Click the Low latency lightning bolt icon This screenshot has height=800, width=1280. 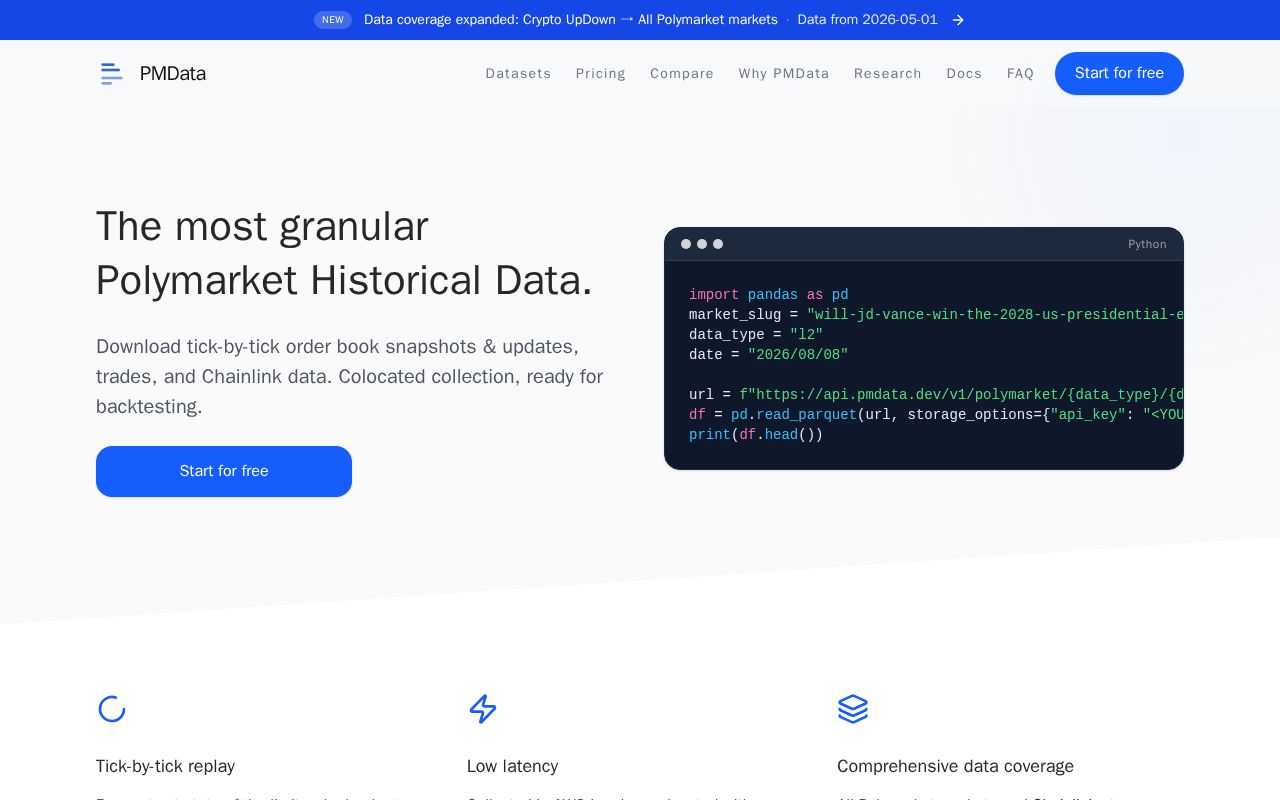point(483,709)
